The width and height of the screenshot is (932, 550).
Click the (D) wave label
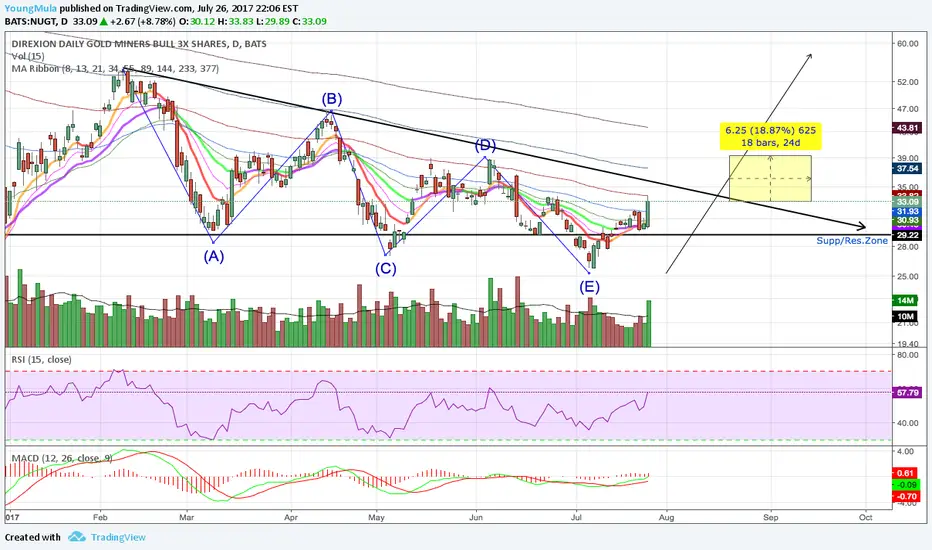485,145
